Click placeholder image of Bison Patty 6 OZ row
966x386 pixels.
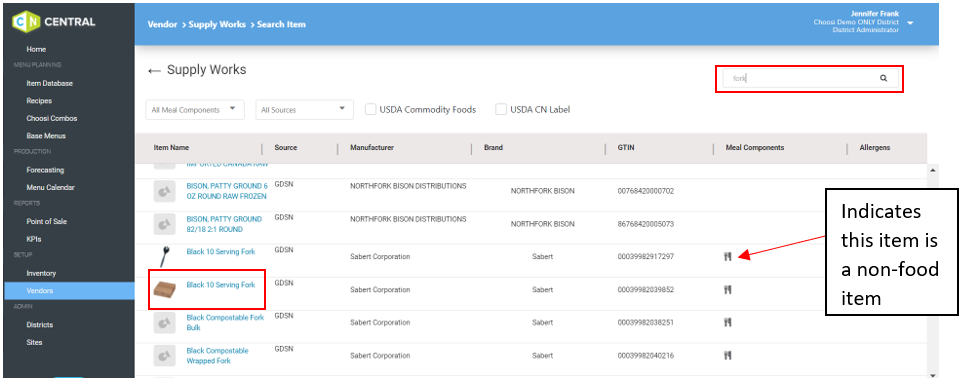coord(163,191)
